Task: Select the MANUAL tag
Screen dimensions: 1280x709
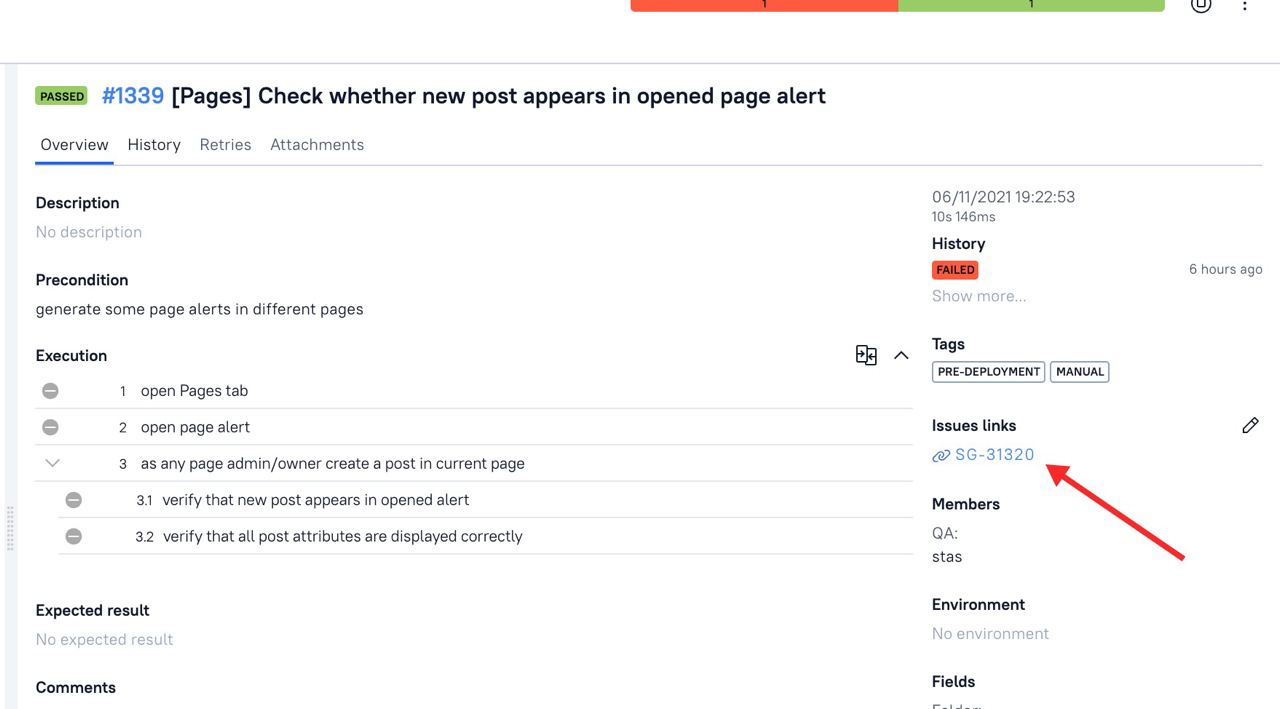Action: click(1080, 372)
